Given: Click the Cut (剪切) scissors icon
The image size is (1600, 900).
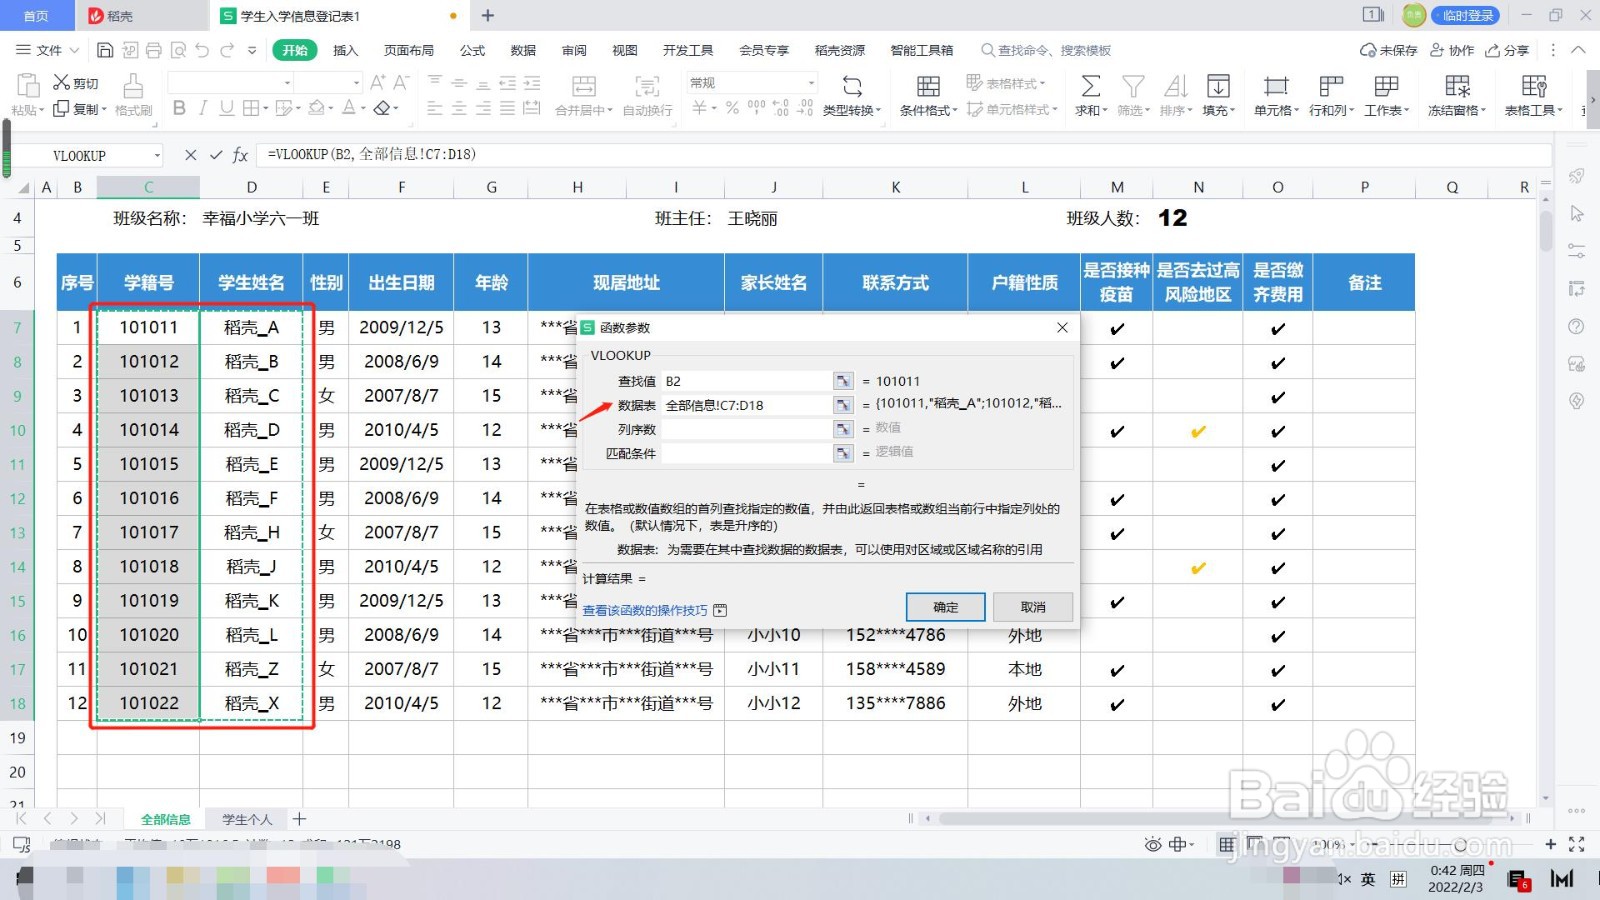Looking at the screenshot, I should (x=62, y=83).
